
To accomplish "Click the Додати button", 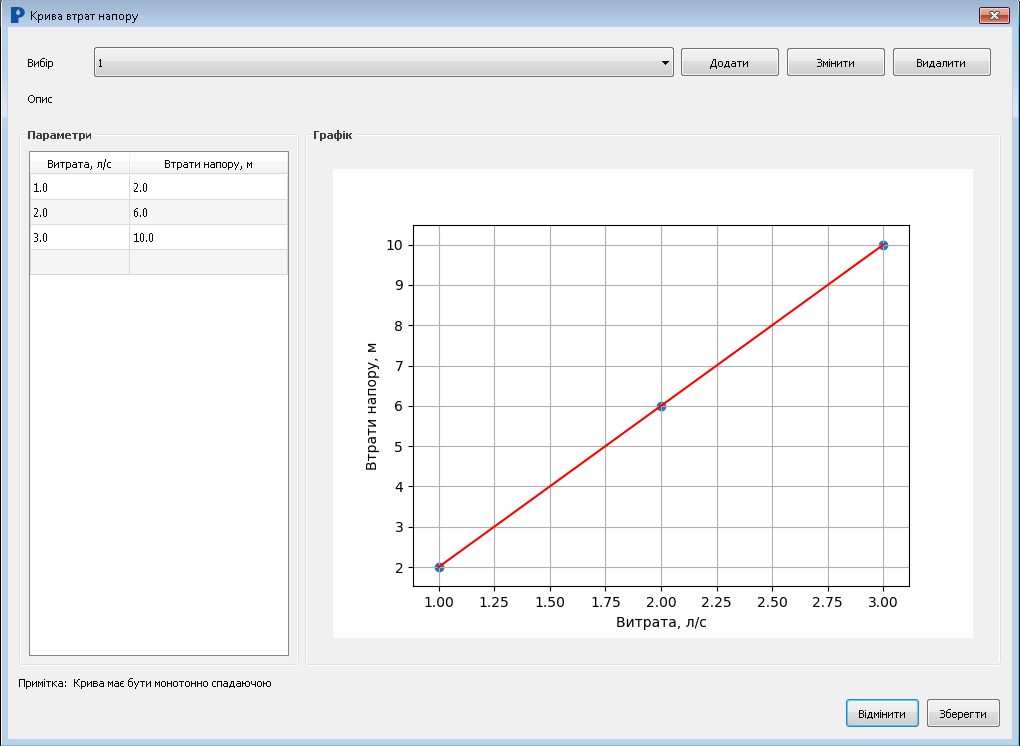I will click(729, 62).
